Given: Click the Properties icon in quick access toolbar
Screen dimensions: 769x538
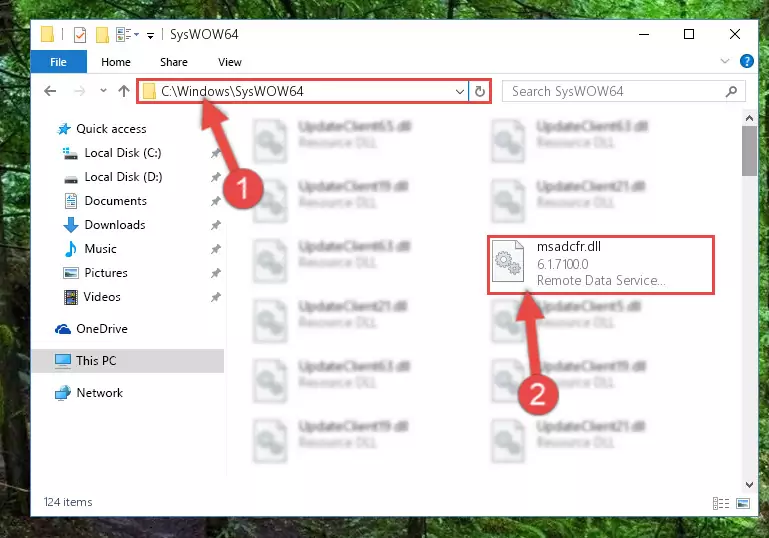Looking at the screenshot, I should [79, 35].
